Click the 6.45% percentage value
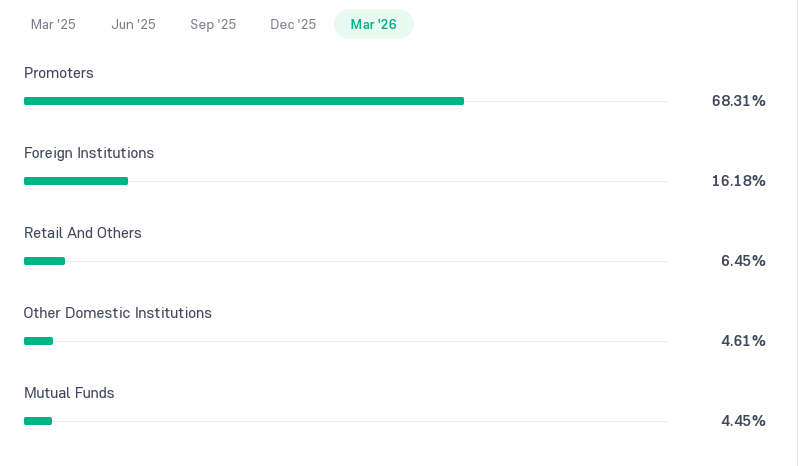Screen dimensions: 800x466 point(743,261)
